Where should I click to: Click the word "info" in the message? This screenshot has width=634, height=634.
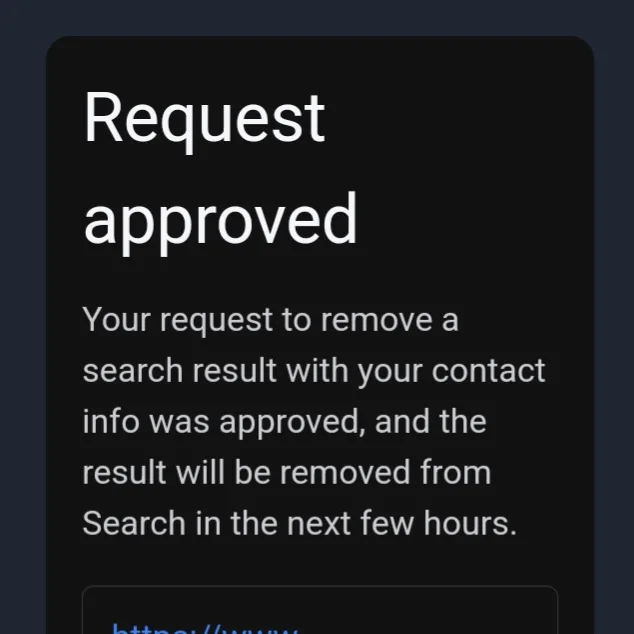(x=111, y=421)
